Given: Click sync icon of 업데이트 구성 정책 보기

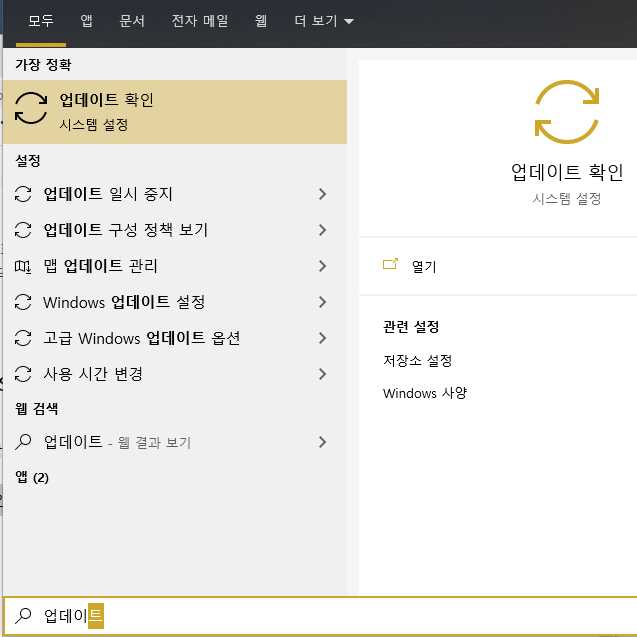Looking at the screenshot, I should (x=23, y=230).
